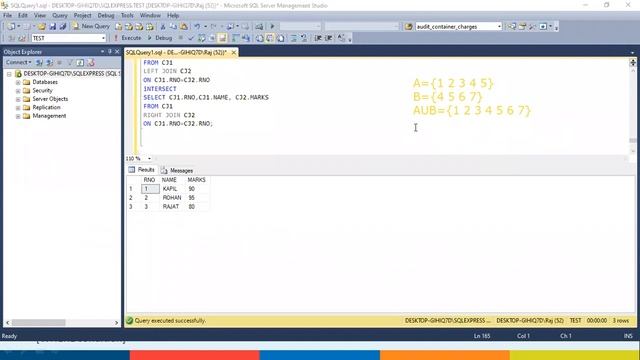The height and width of the screenshot is (360, 640).
Task: Click the green Start play icon
Action: coord(272,27)
